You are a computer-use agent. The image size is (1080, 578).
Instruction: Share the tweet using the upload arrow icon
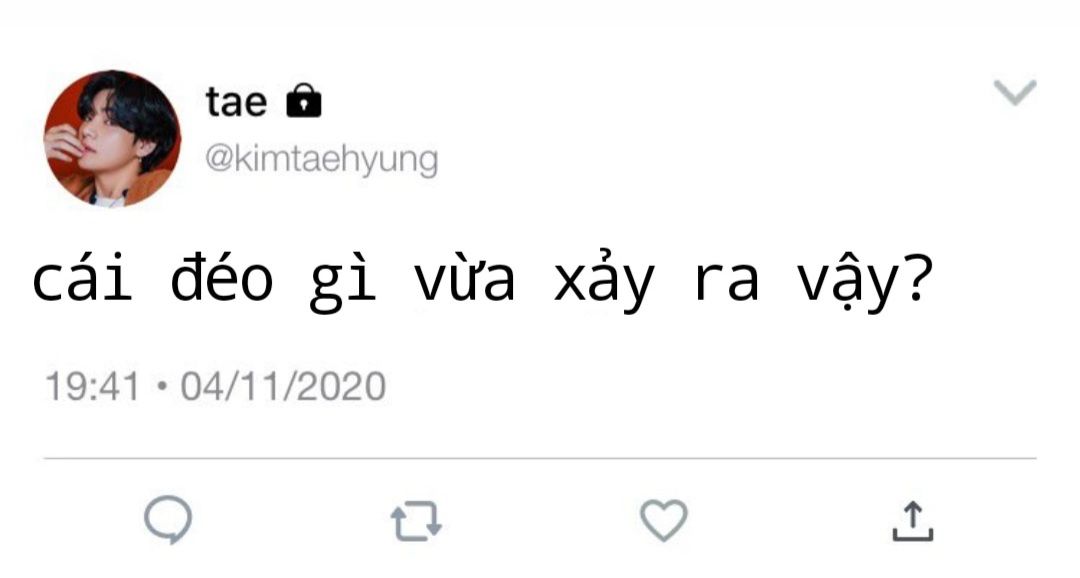click(x=913, y=521)
